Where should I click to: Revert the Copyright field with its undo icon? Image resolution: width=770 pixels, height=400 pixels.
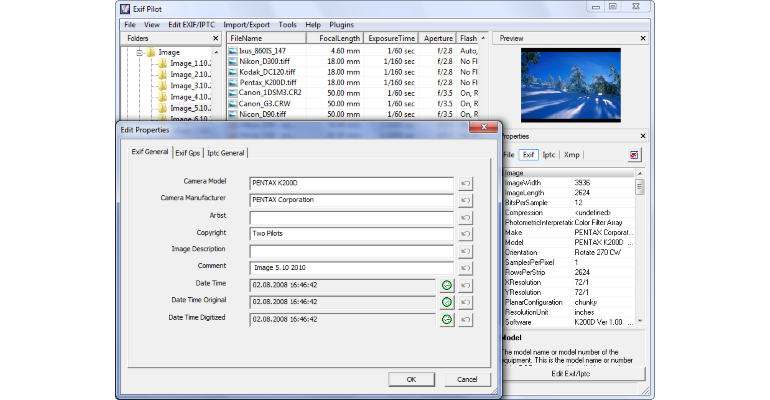[465, 234]
